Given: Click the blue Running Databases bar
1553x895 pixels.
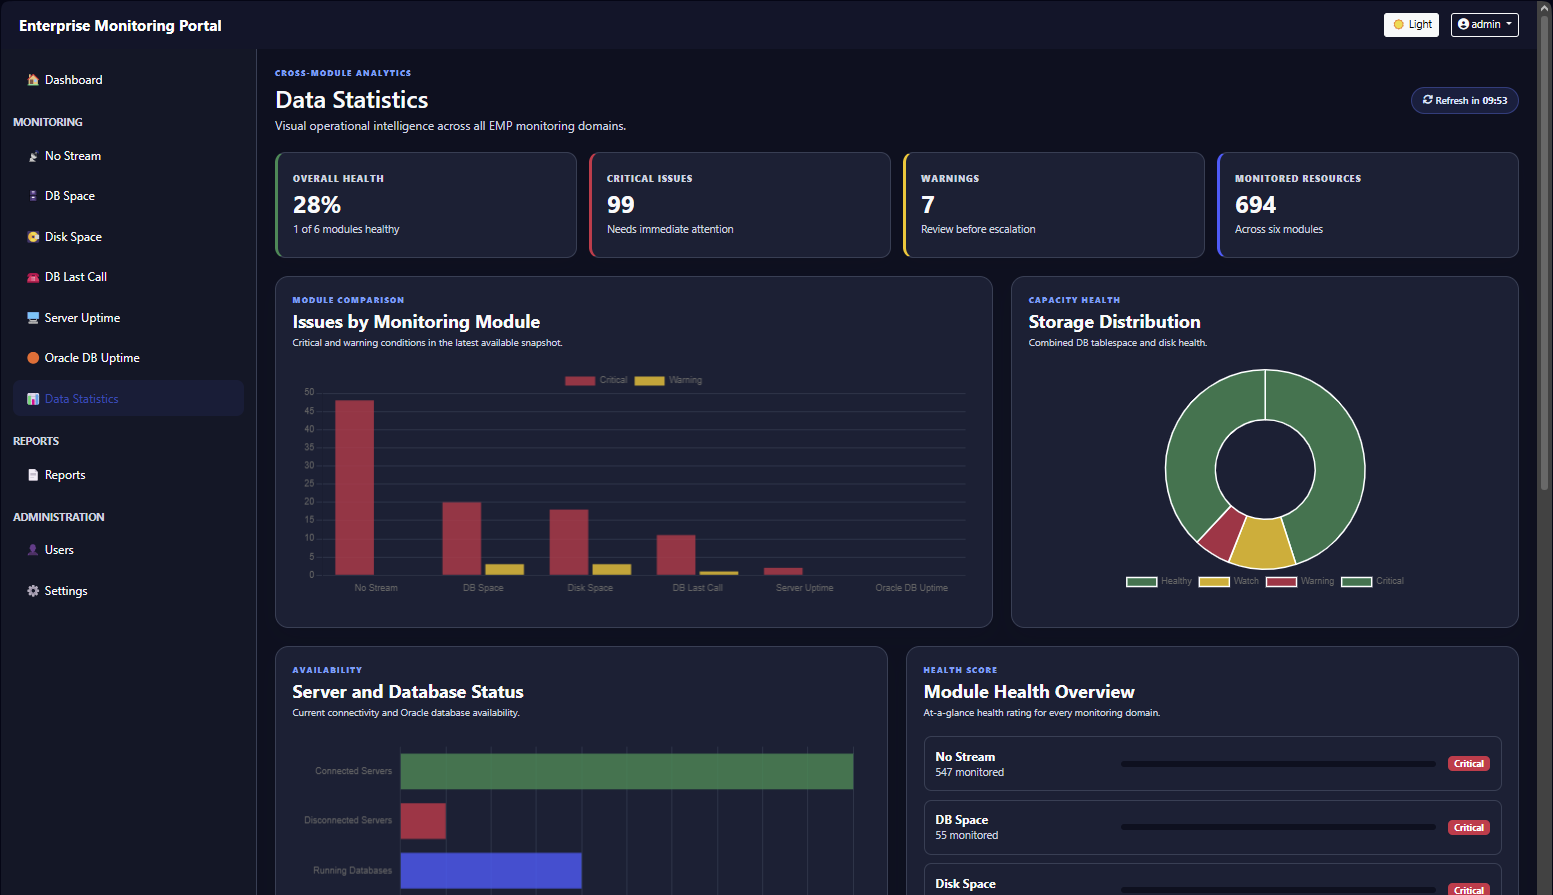Looking at the screenshot, I should point(491,870).
